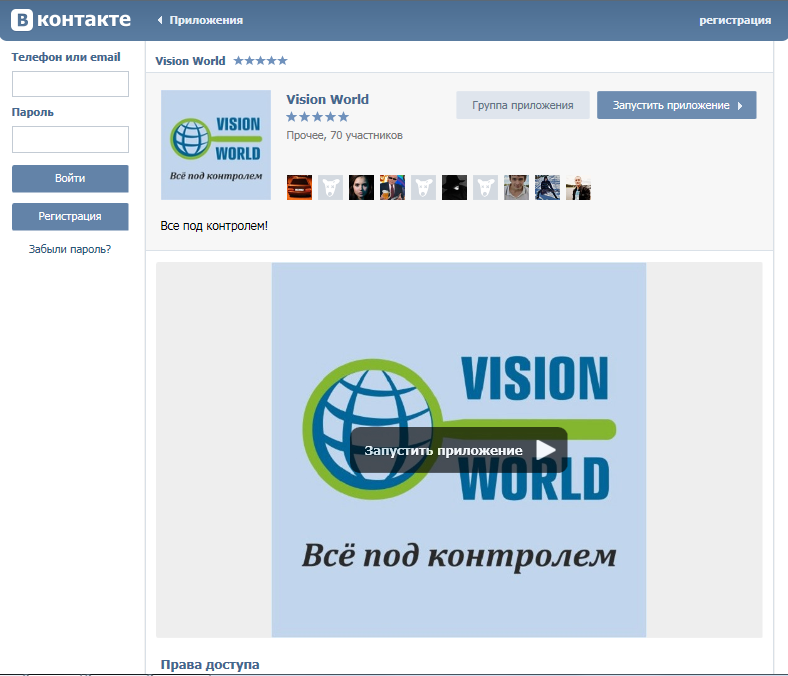Image resolution: width=788 pixels, height=676 pixels.
Task: Open the person in snow participant avatar
Action: pos(547,187)
